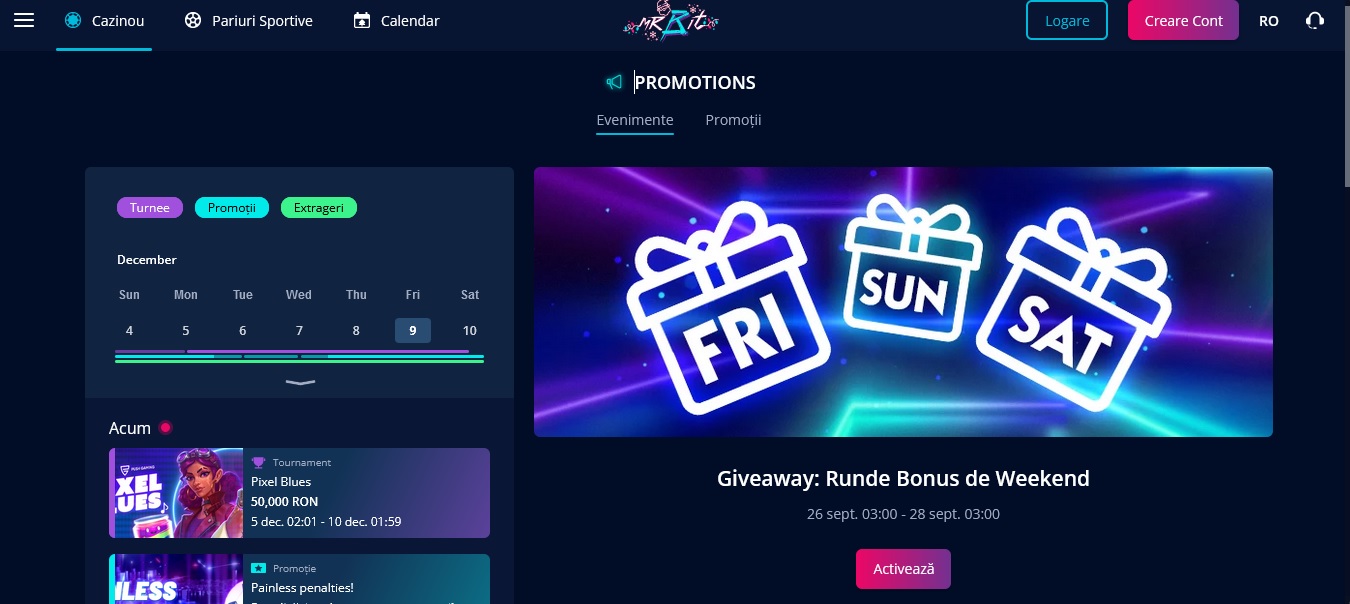The image size is (1350, 604).
Task: Open live support headset icon
Action: pos(1315,20)
